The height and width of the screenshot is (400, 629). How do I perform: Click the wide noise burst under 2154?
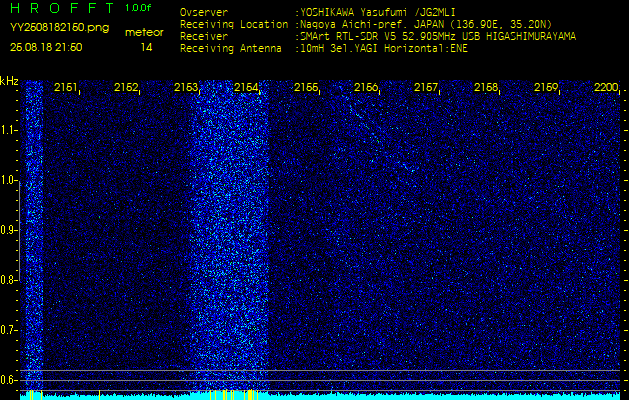click(x=229, y=235)
